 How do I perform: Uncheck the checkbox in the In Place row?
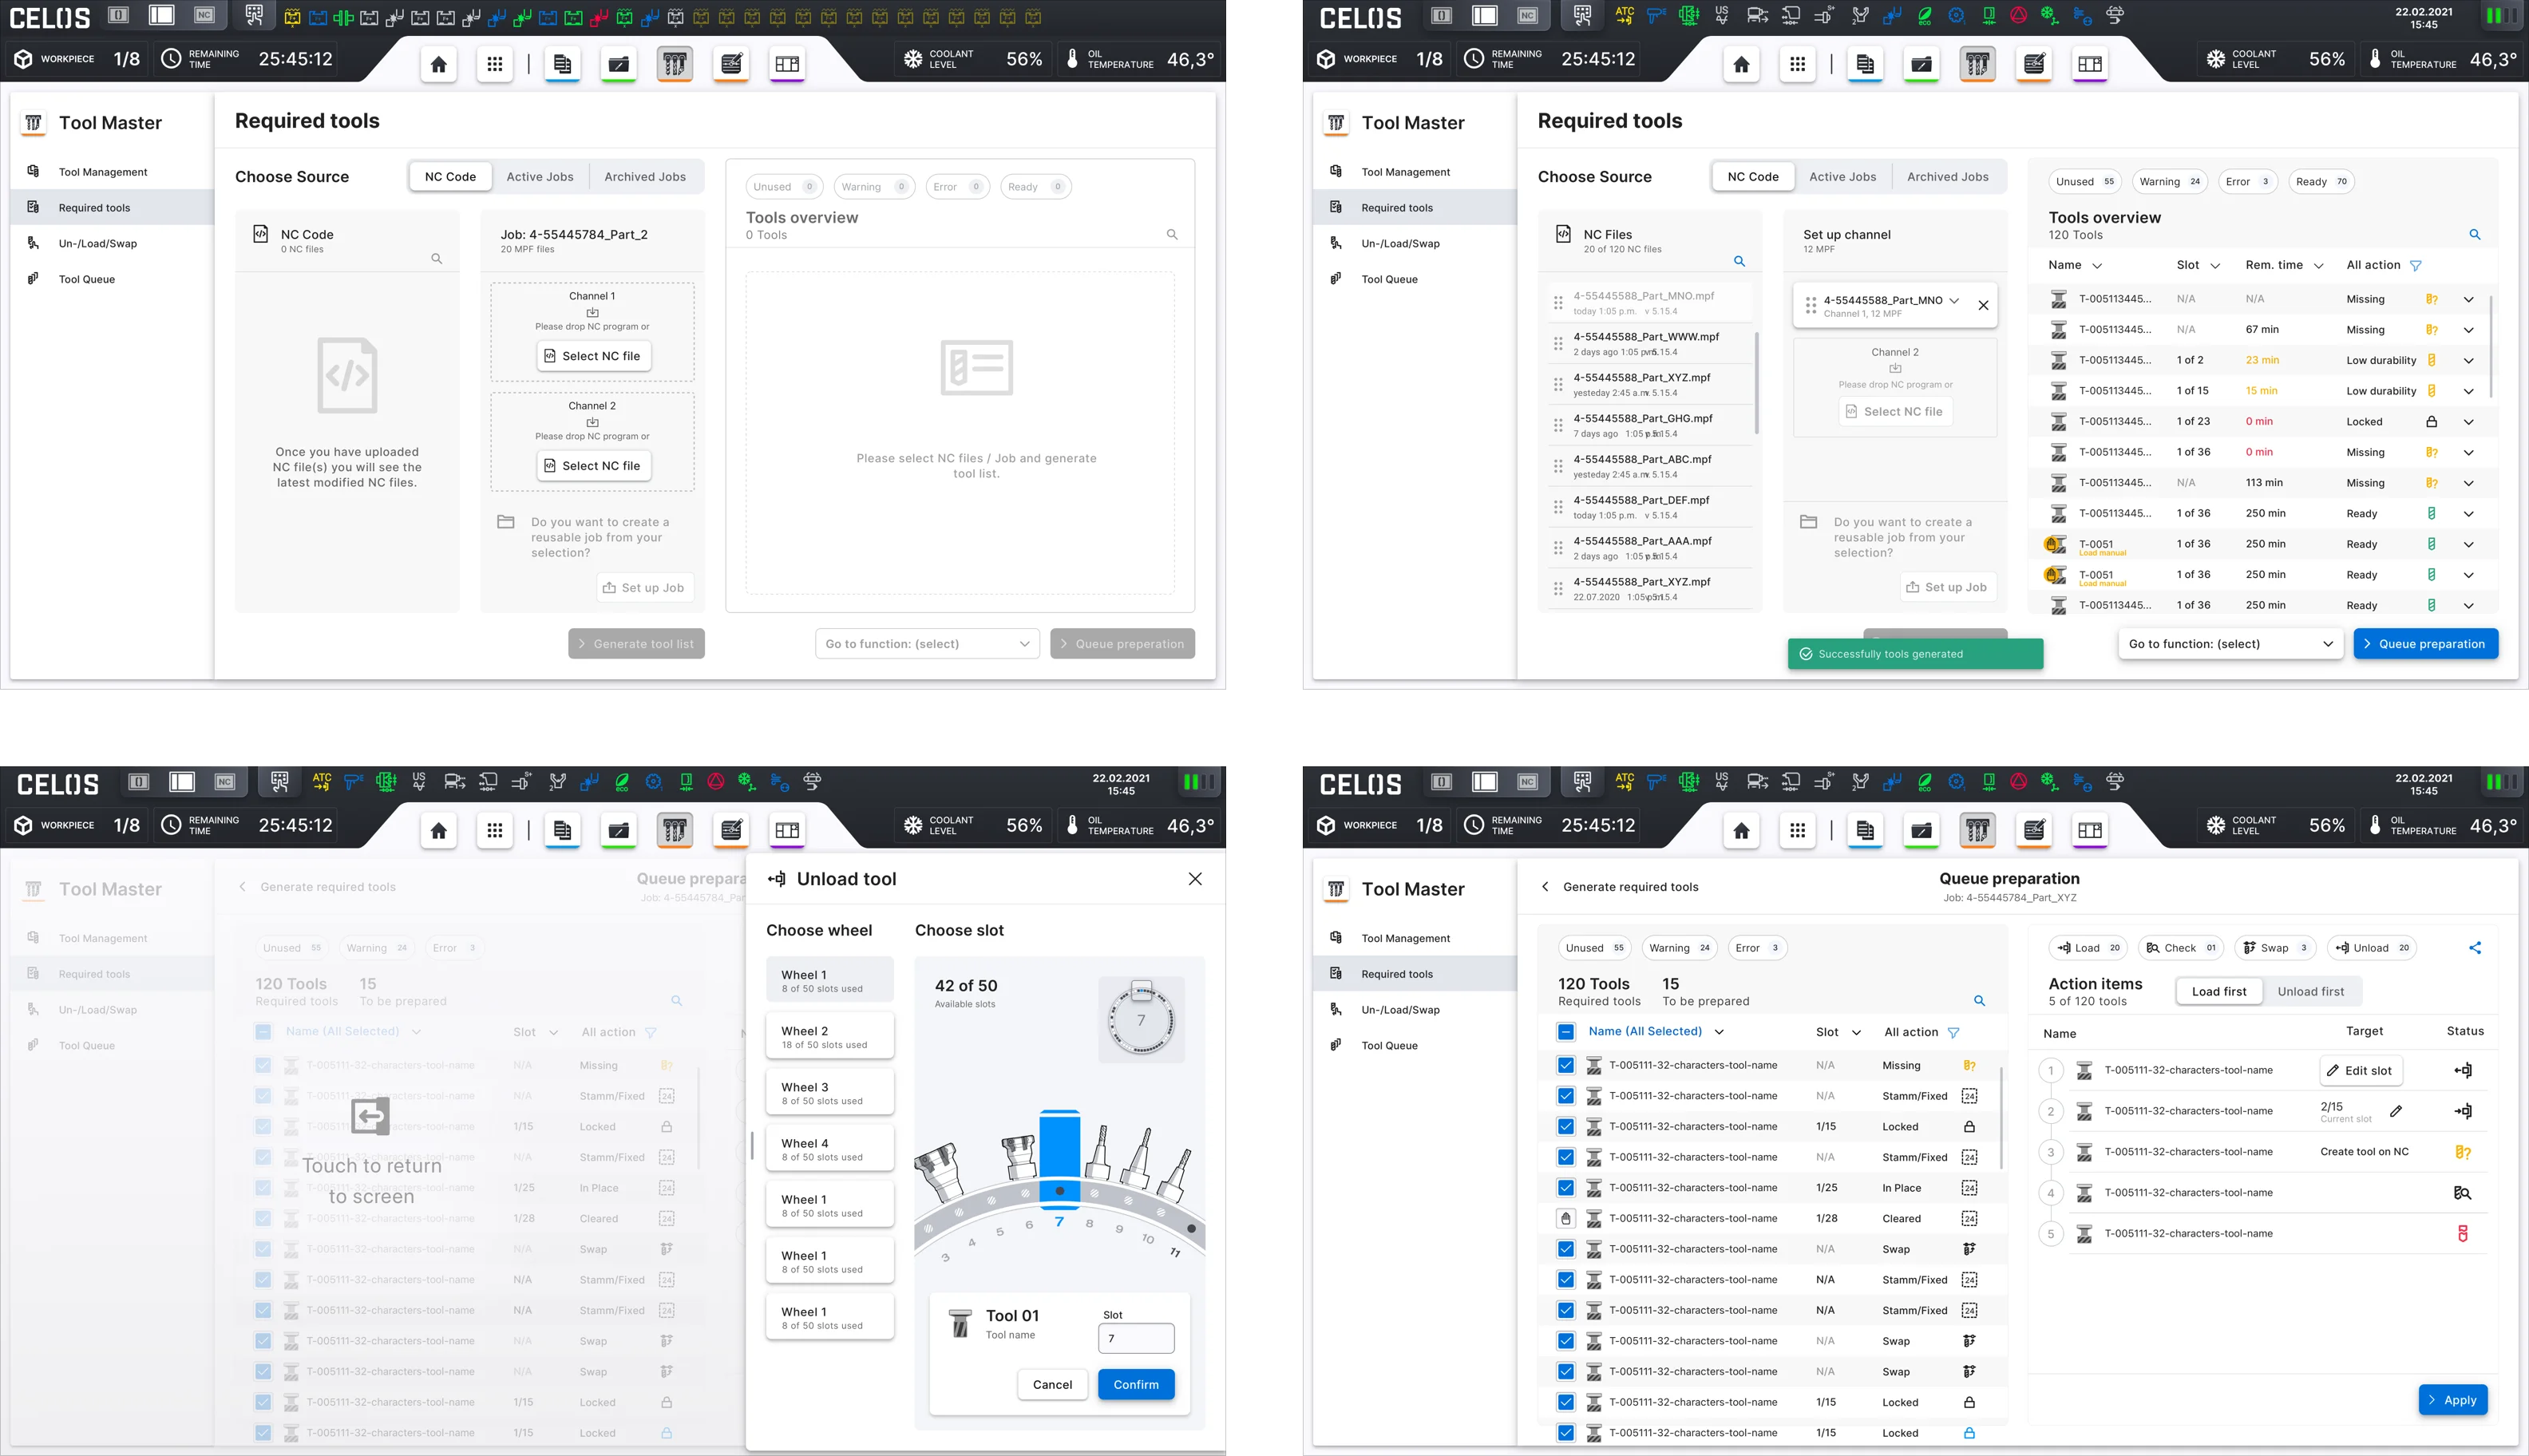point(1566,1188)
